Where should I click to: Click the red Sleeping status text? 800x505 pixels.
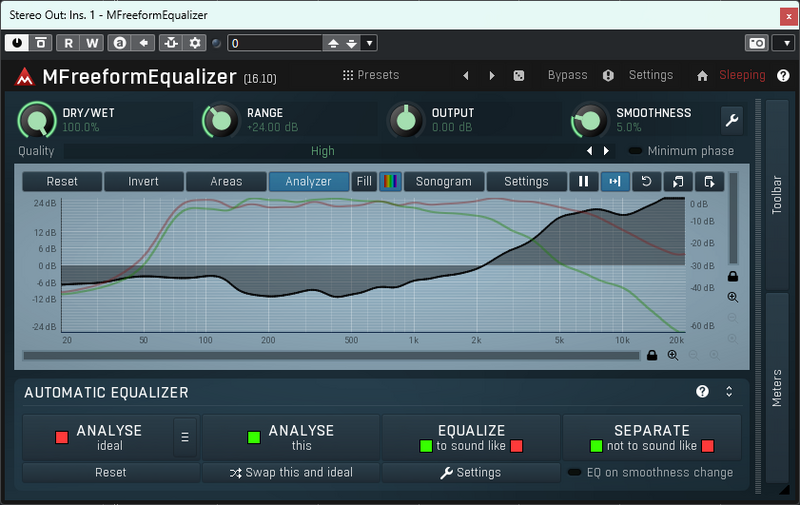pos(742,75)
